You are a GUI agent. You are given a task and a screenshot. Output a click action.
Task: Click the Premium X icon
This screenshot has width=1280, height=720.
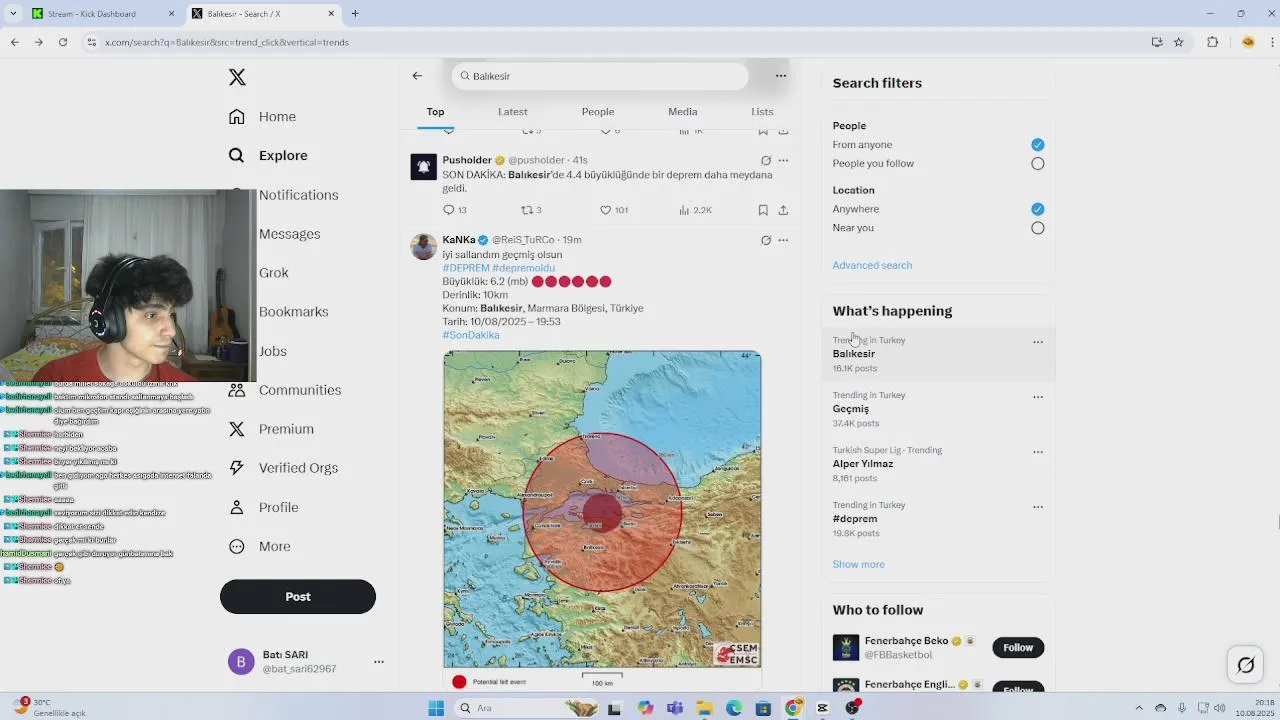[237, 429]
